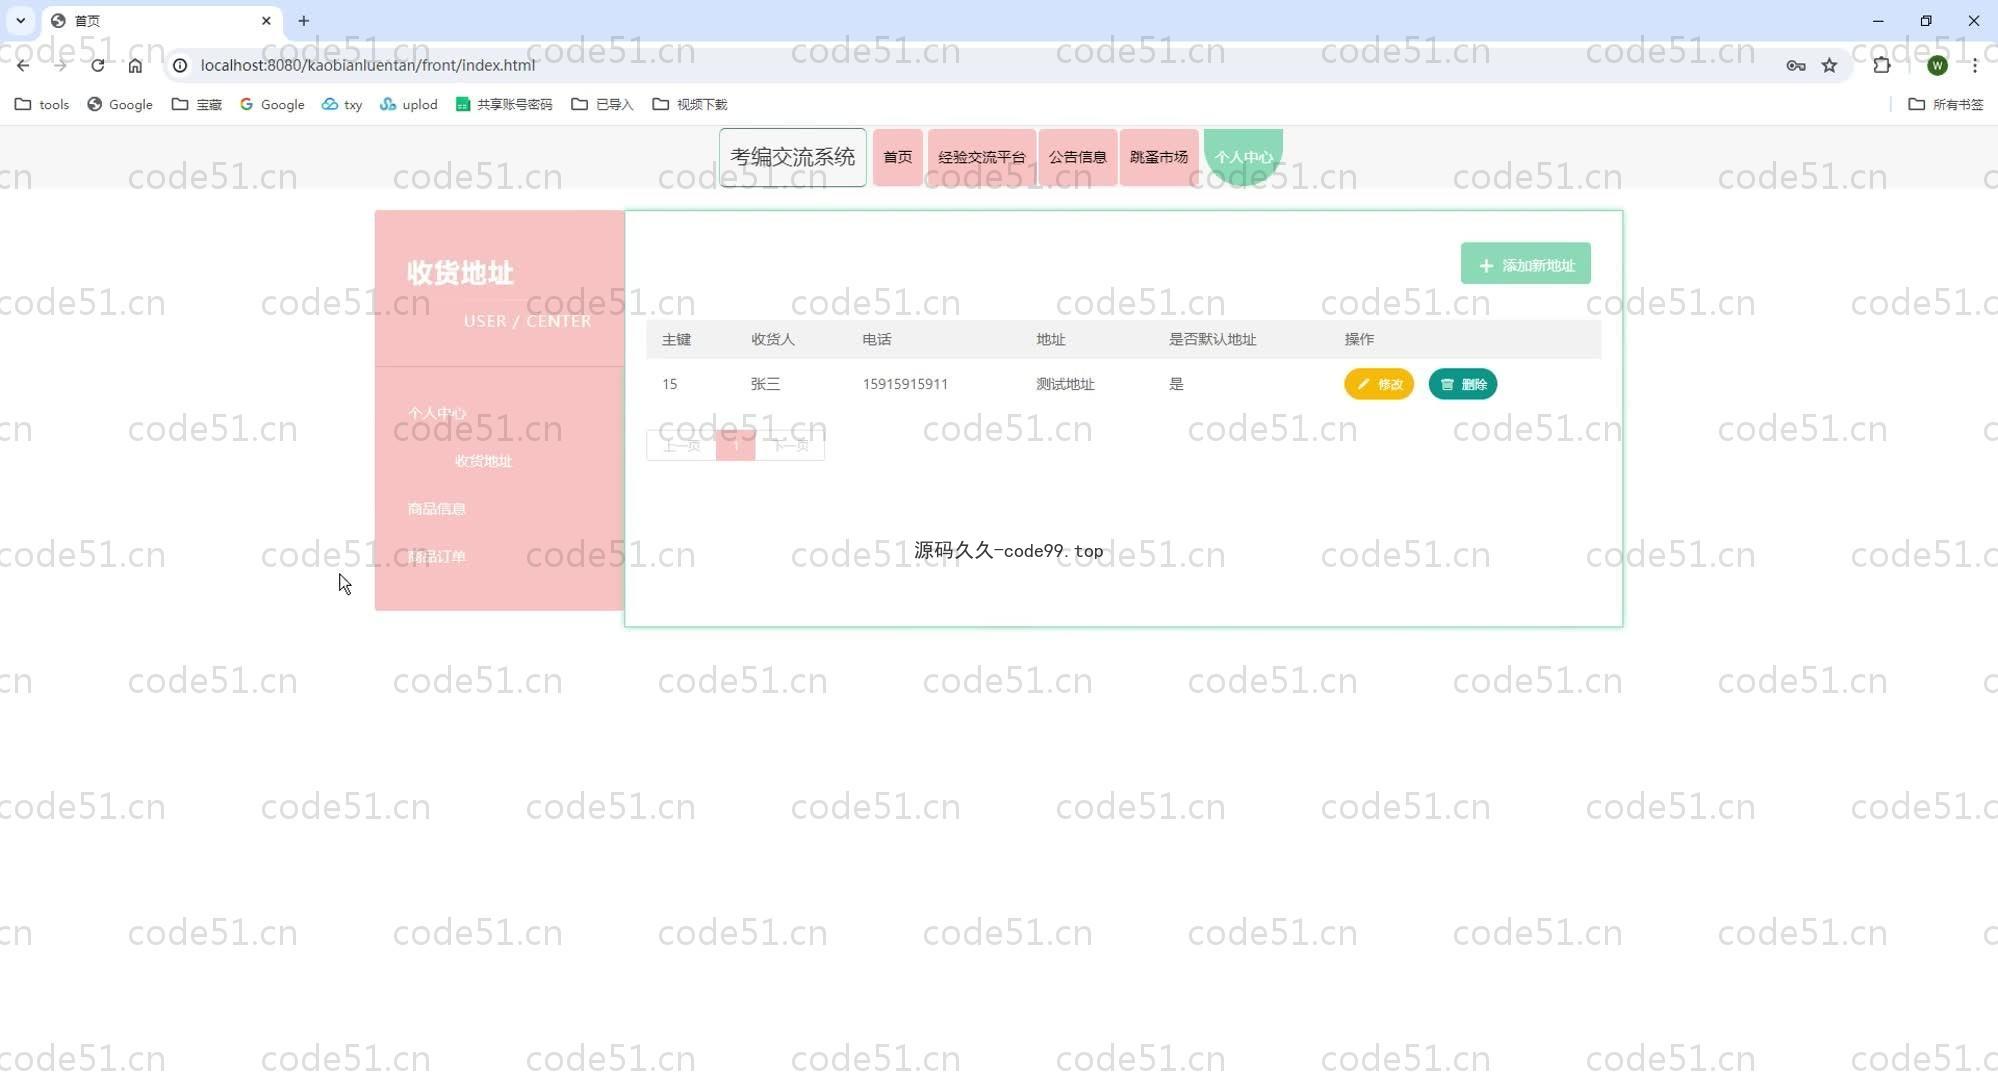Open the uplod bookmark
Screen dimensions: 1998x1080
(409, 104)
